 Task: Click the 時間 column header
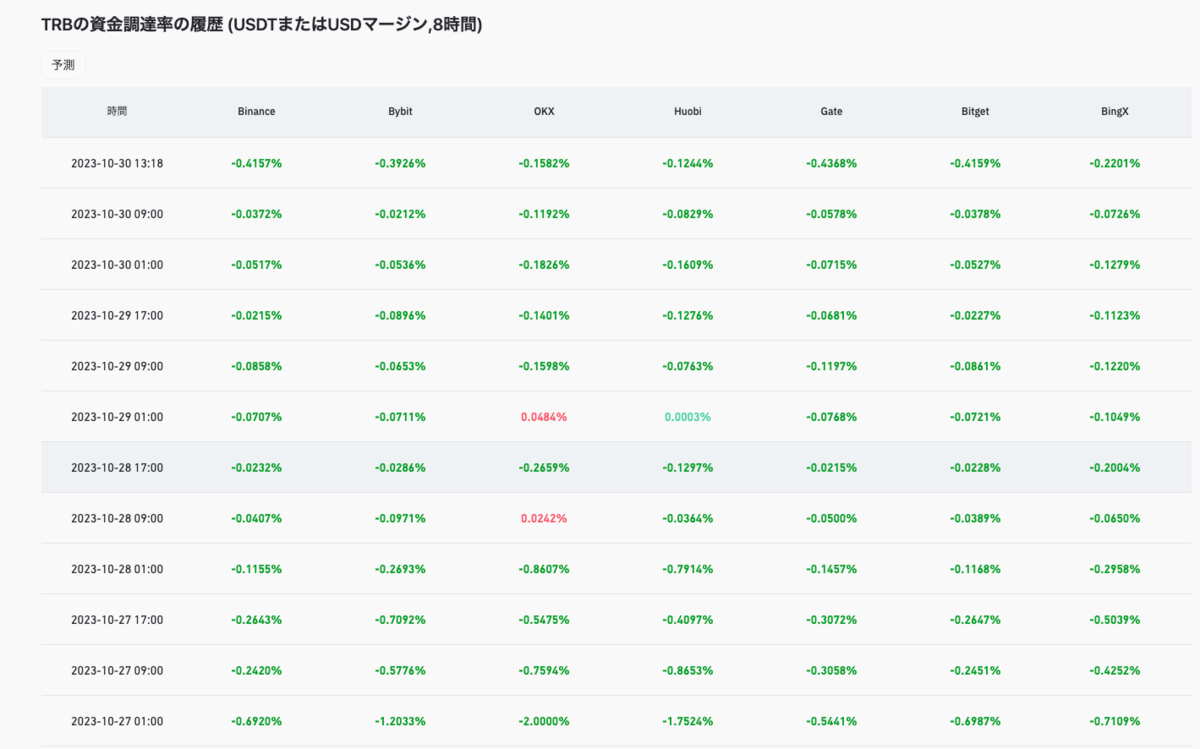117,112
